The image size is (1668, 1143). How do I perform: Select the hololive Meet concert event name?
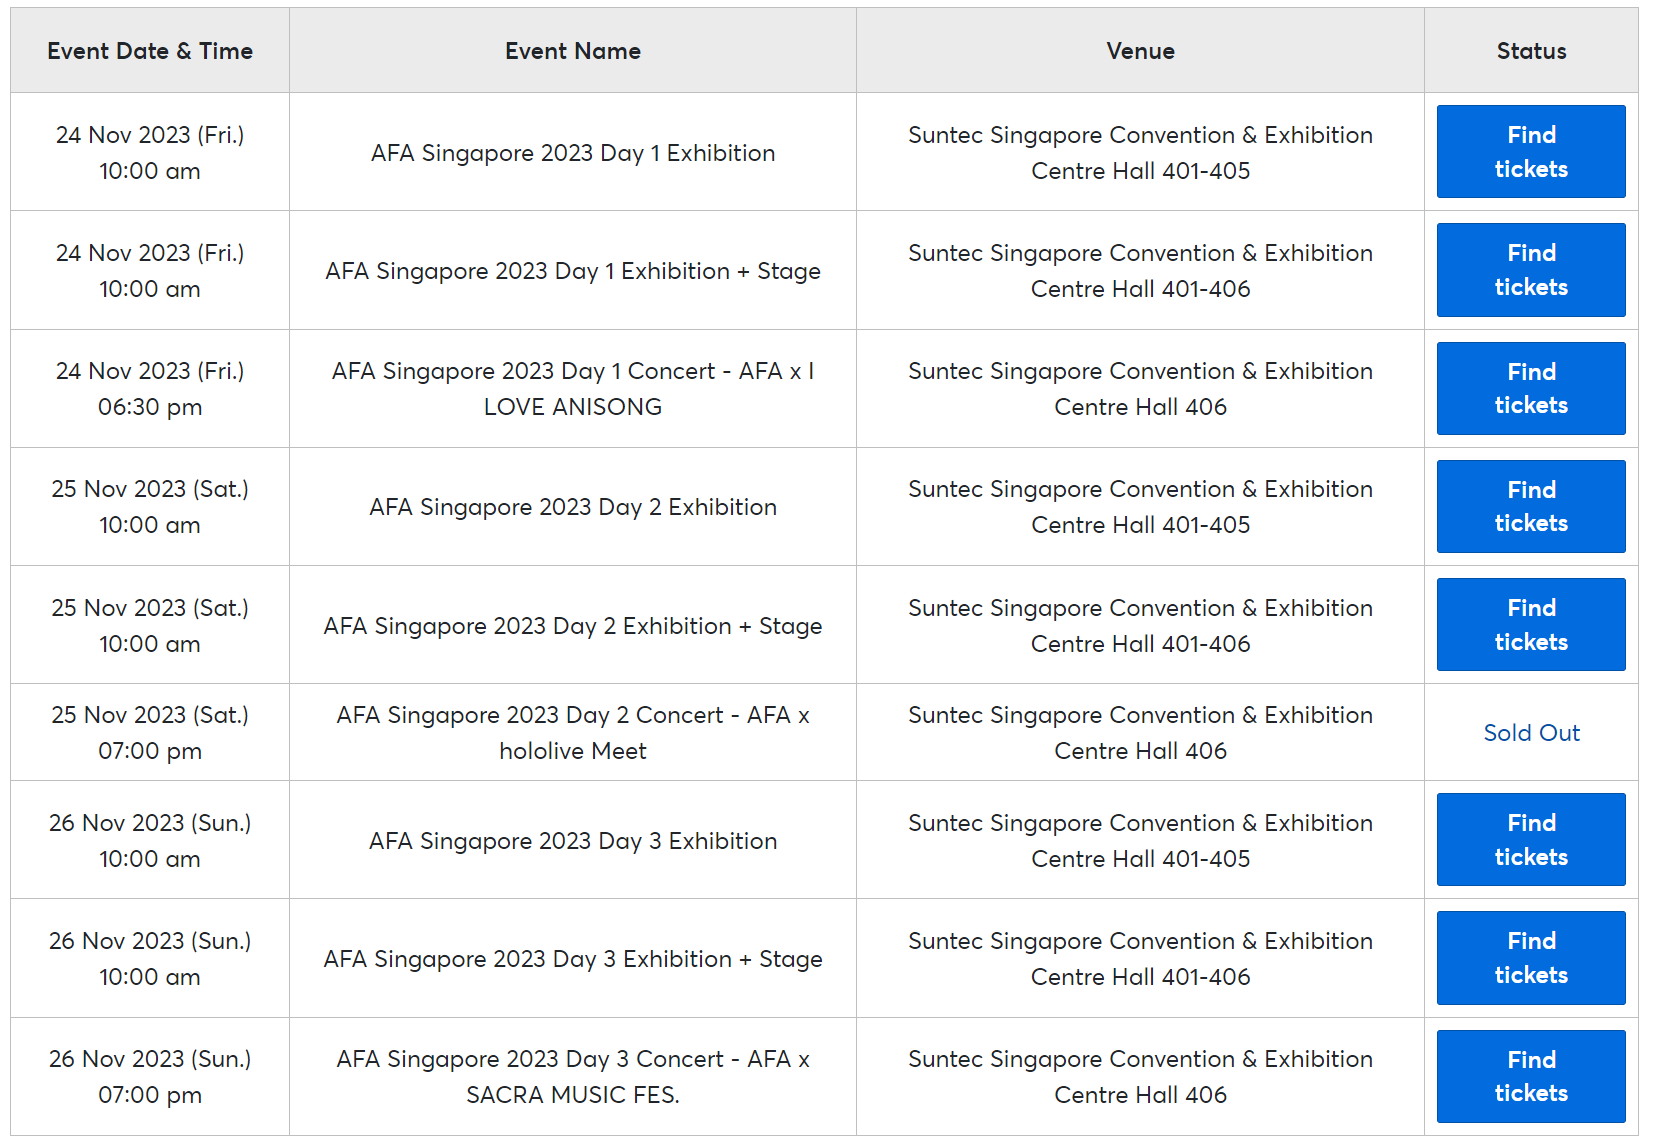point(573,733)
